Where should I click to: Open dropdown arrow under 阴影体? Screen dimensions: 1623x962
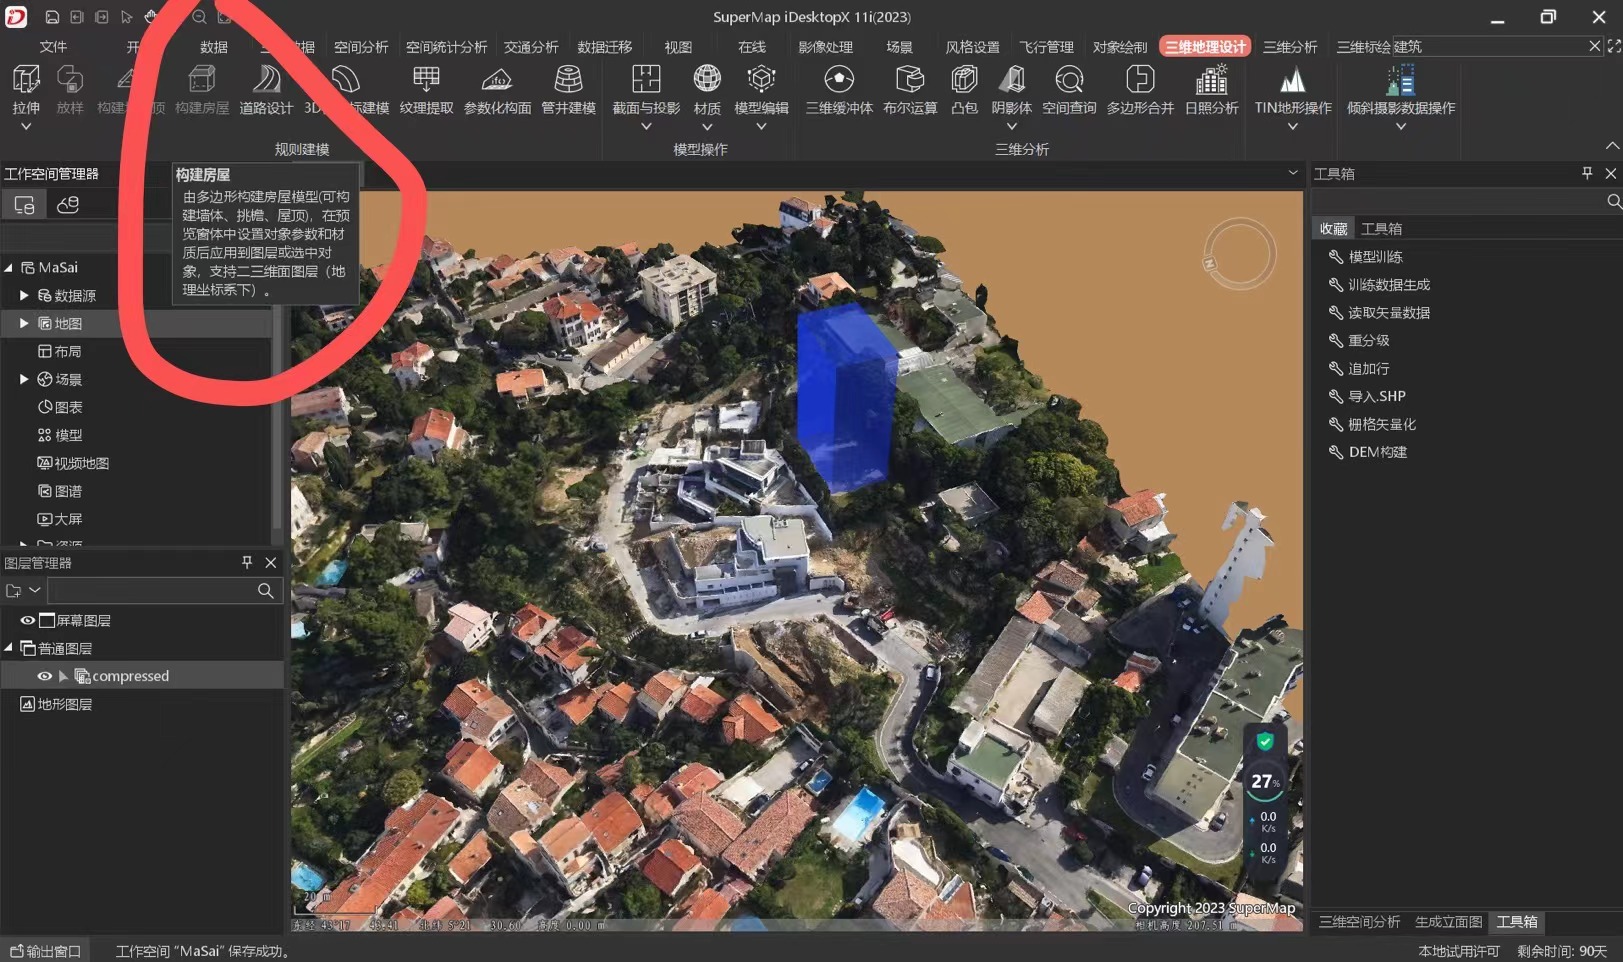tap(1011, 127)
